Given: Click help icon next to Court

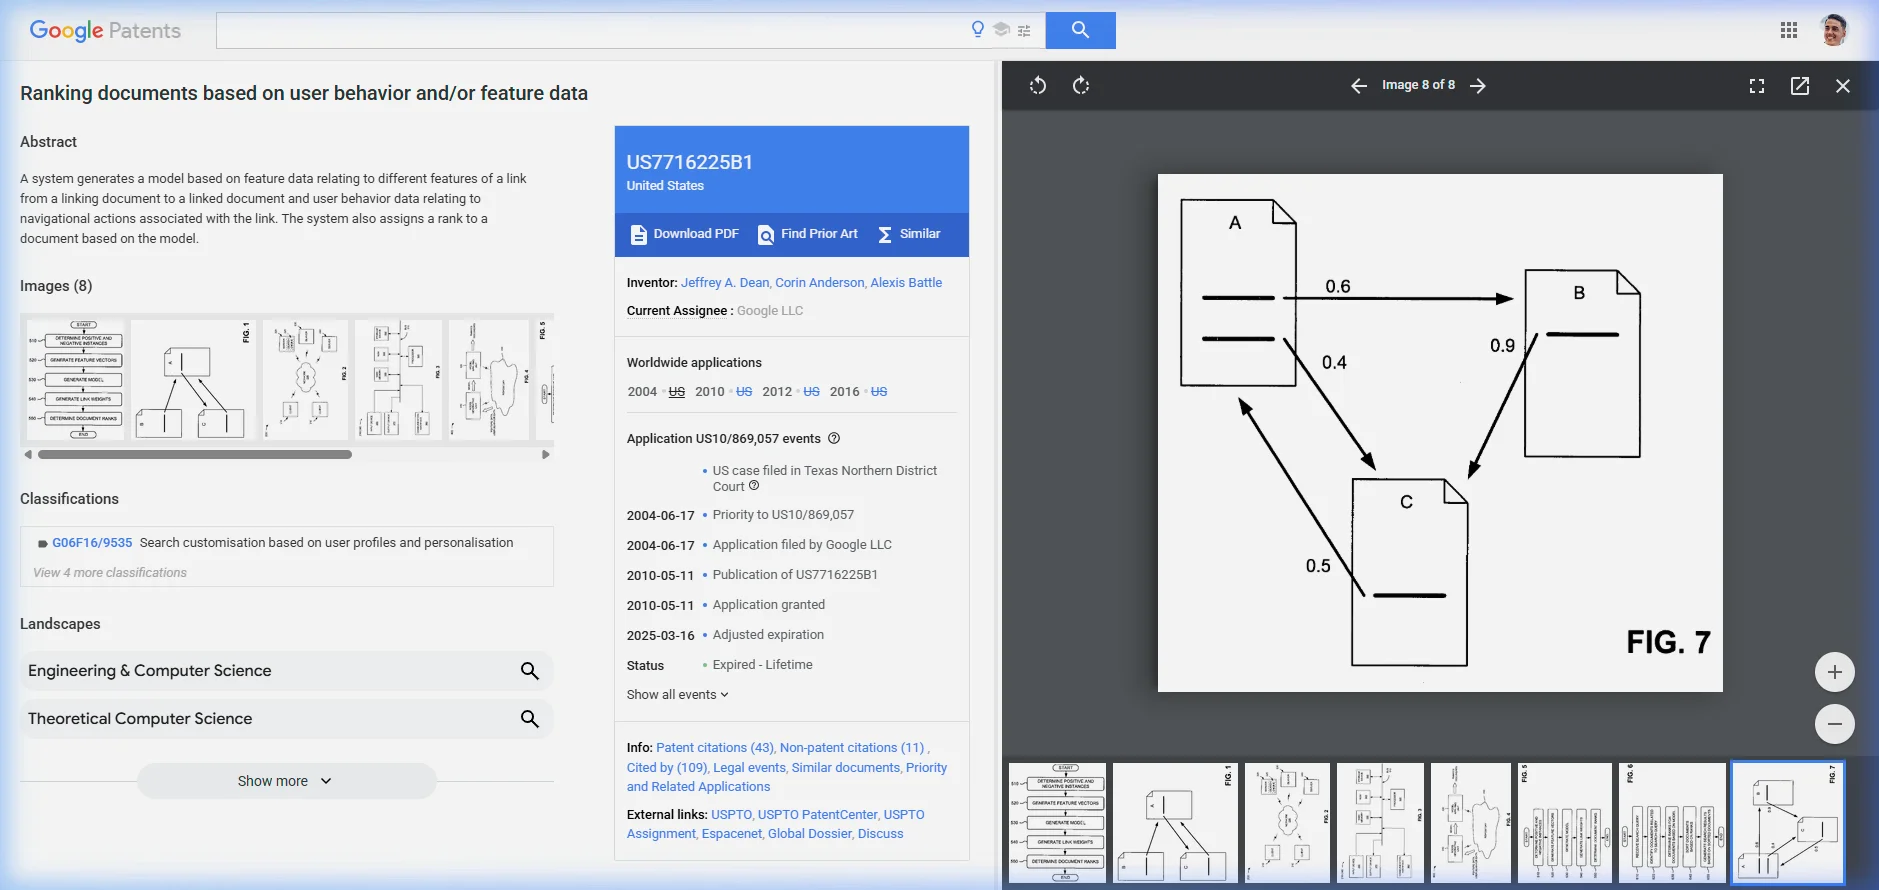Looking at the screenshot, I should [x=754, y=486].
